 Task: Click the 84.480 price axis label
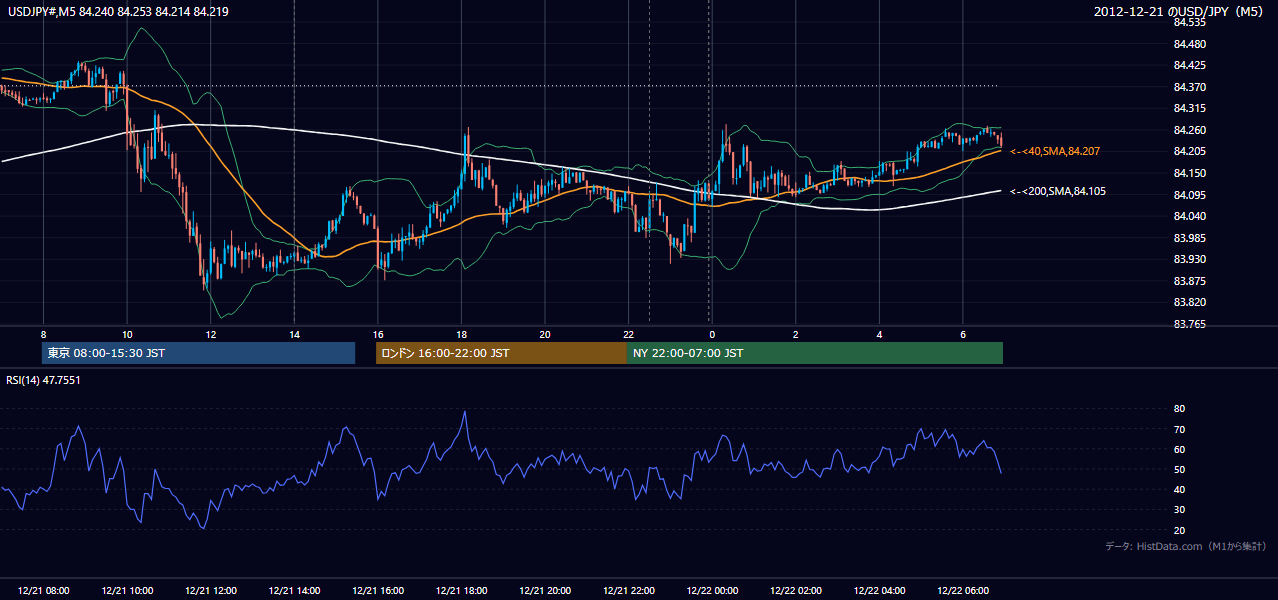(x=1191, y=44)
